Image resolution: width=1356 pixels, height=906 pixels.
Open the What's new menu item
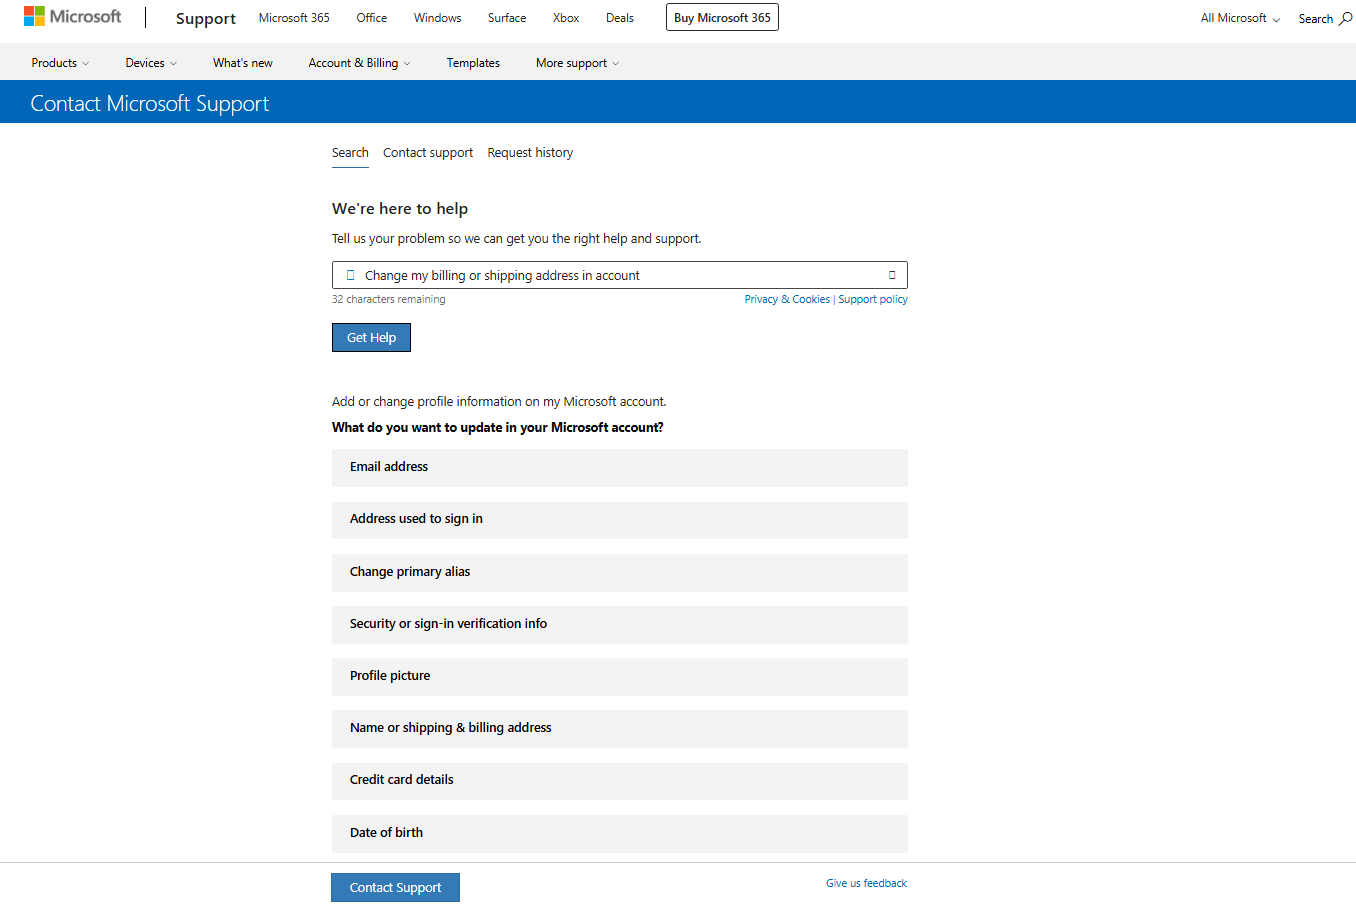pos(243,63)
